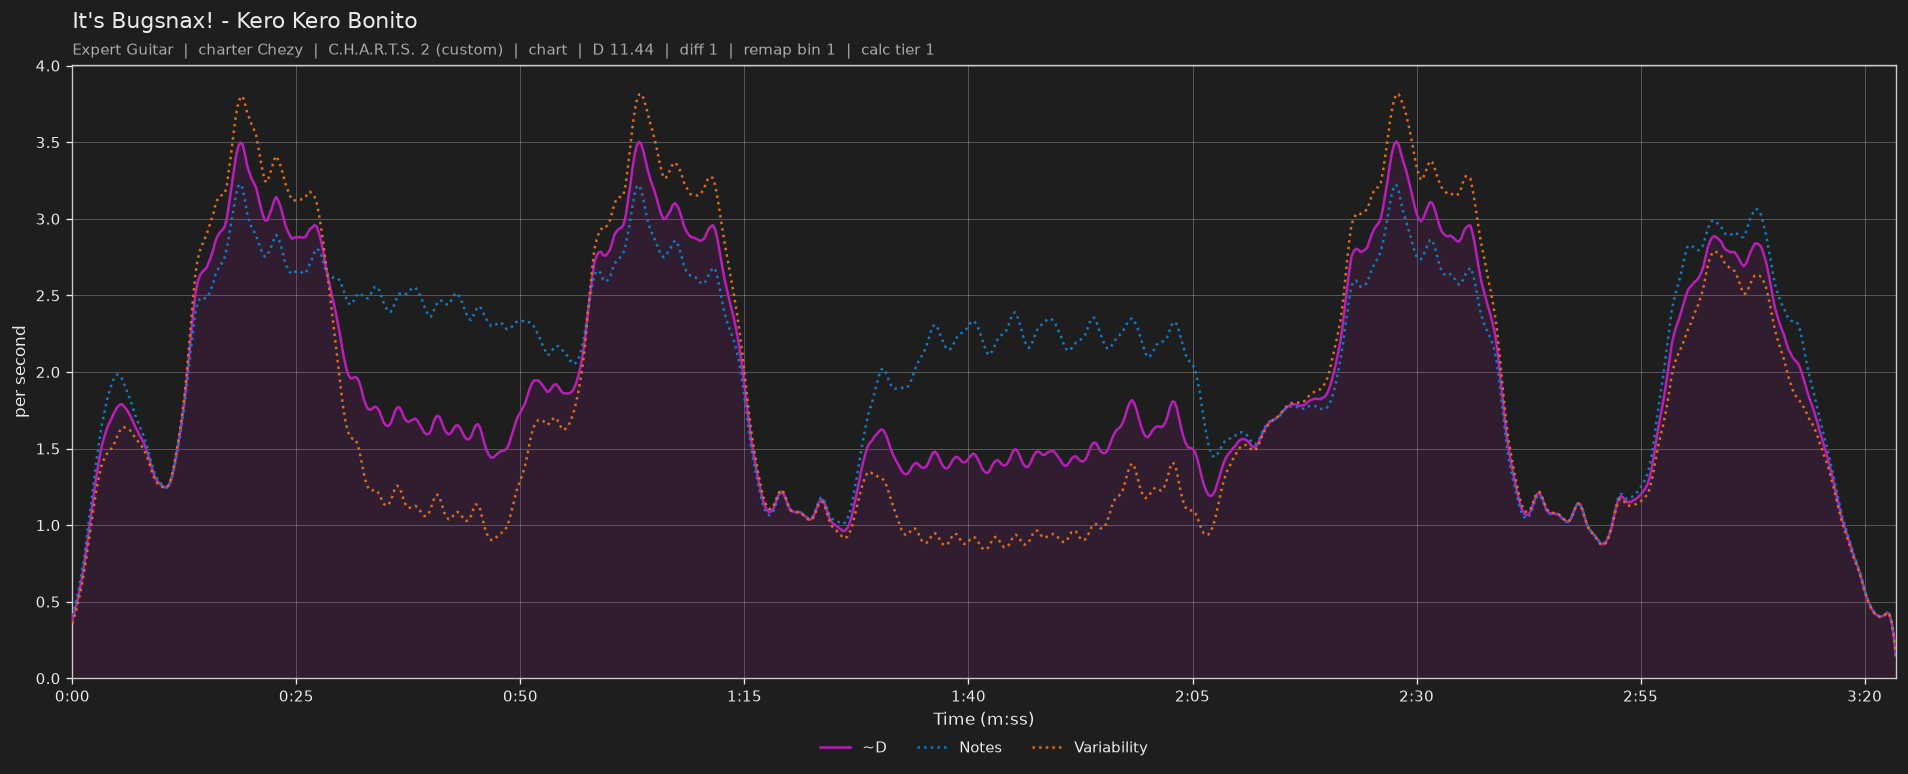
Task: Click the "per second" y-axis label
Action: click(x=20, y=372)
